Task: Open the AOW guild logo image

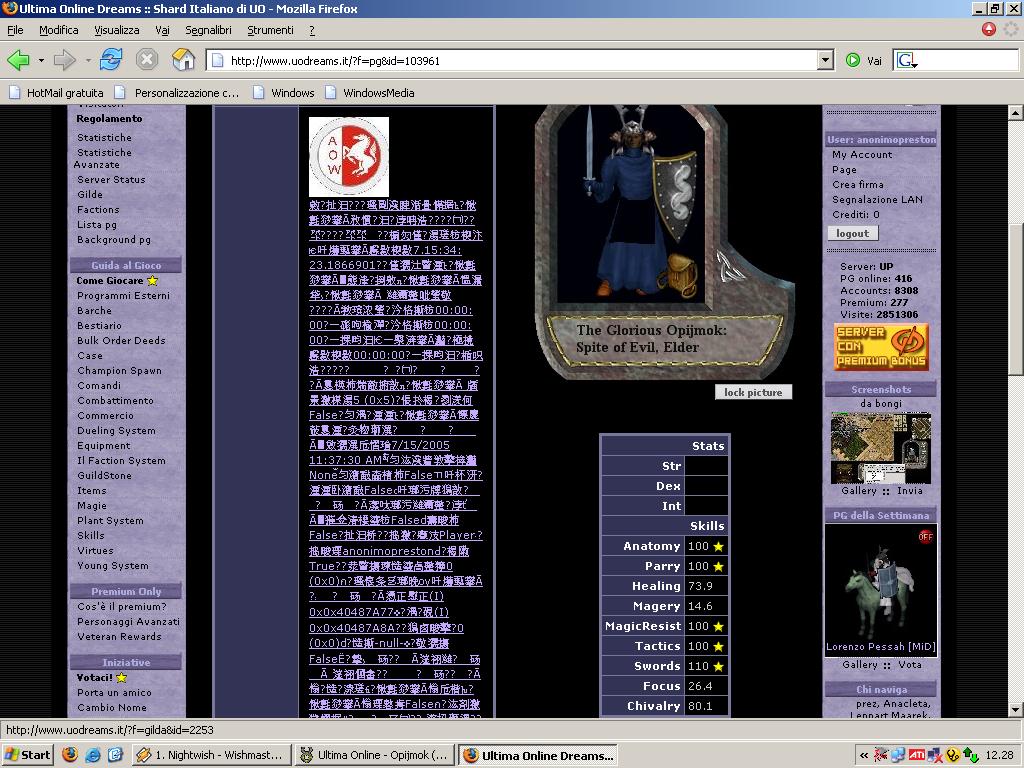Action: coord(348,157)
